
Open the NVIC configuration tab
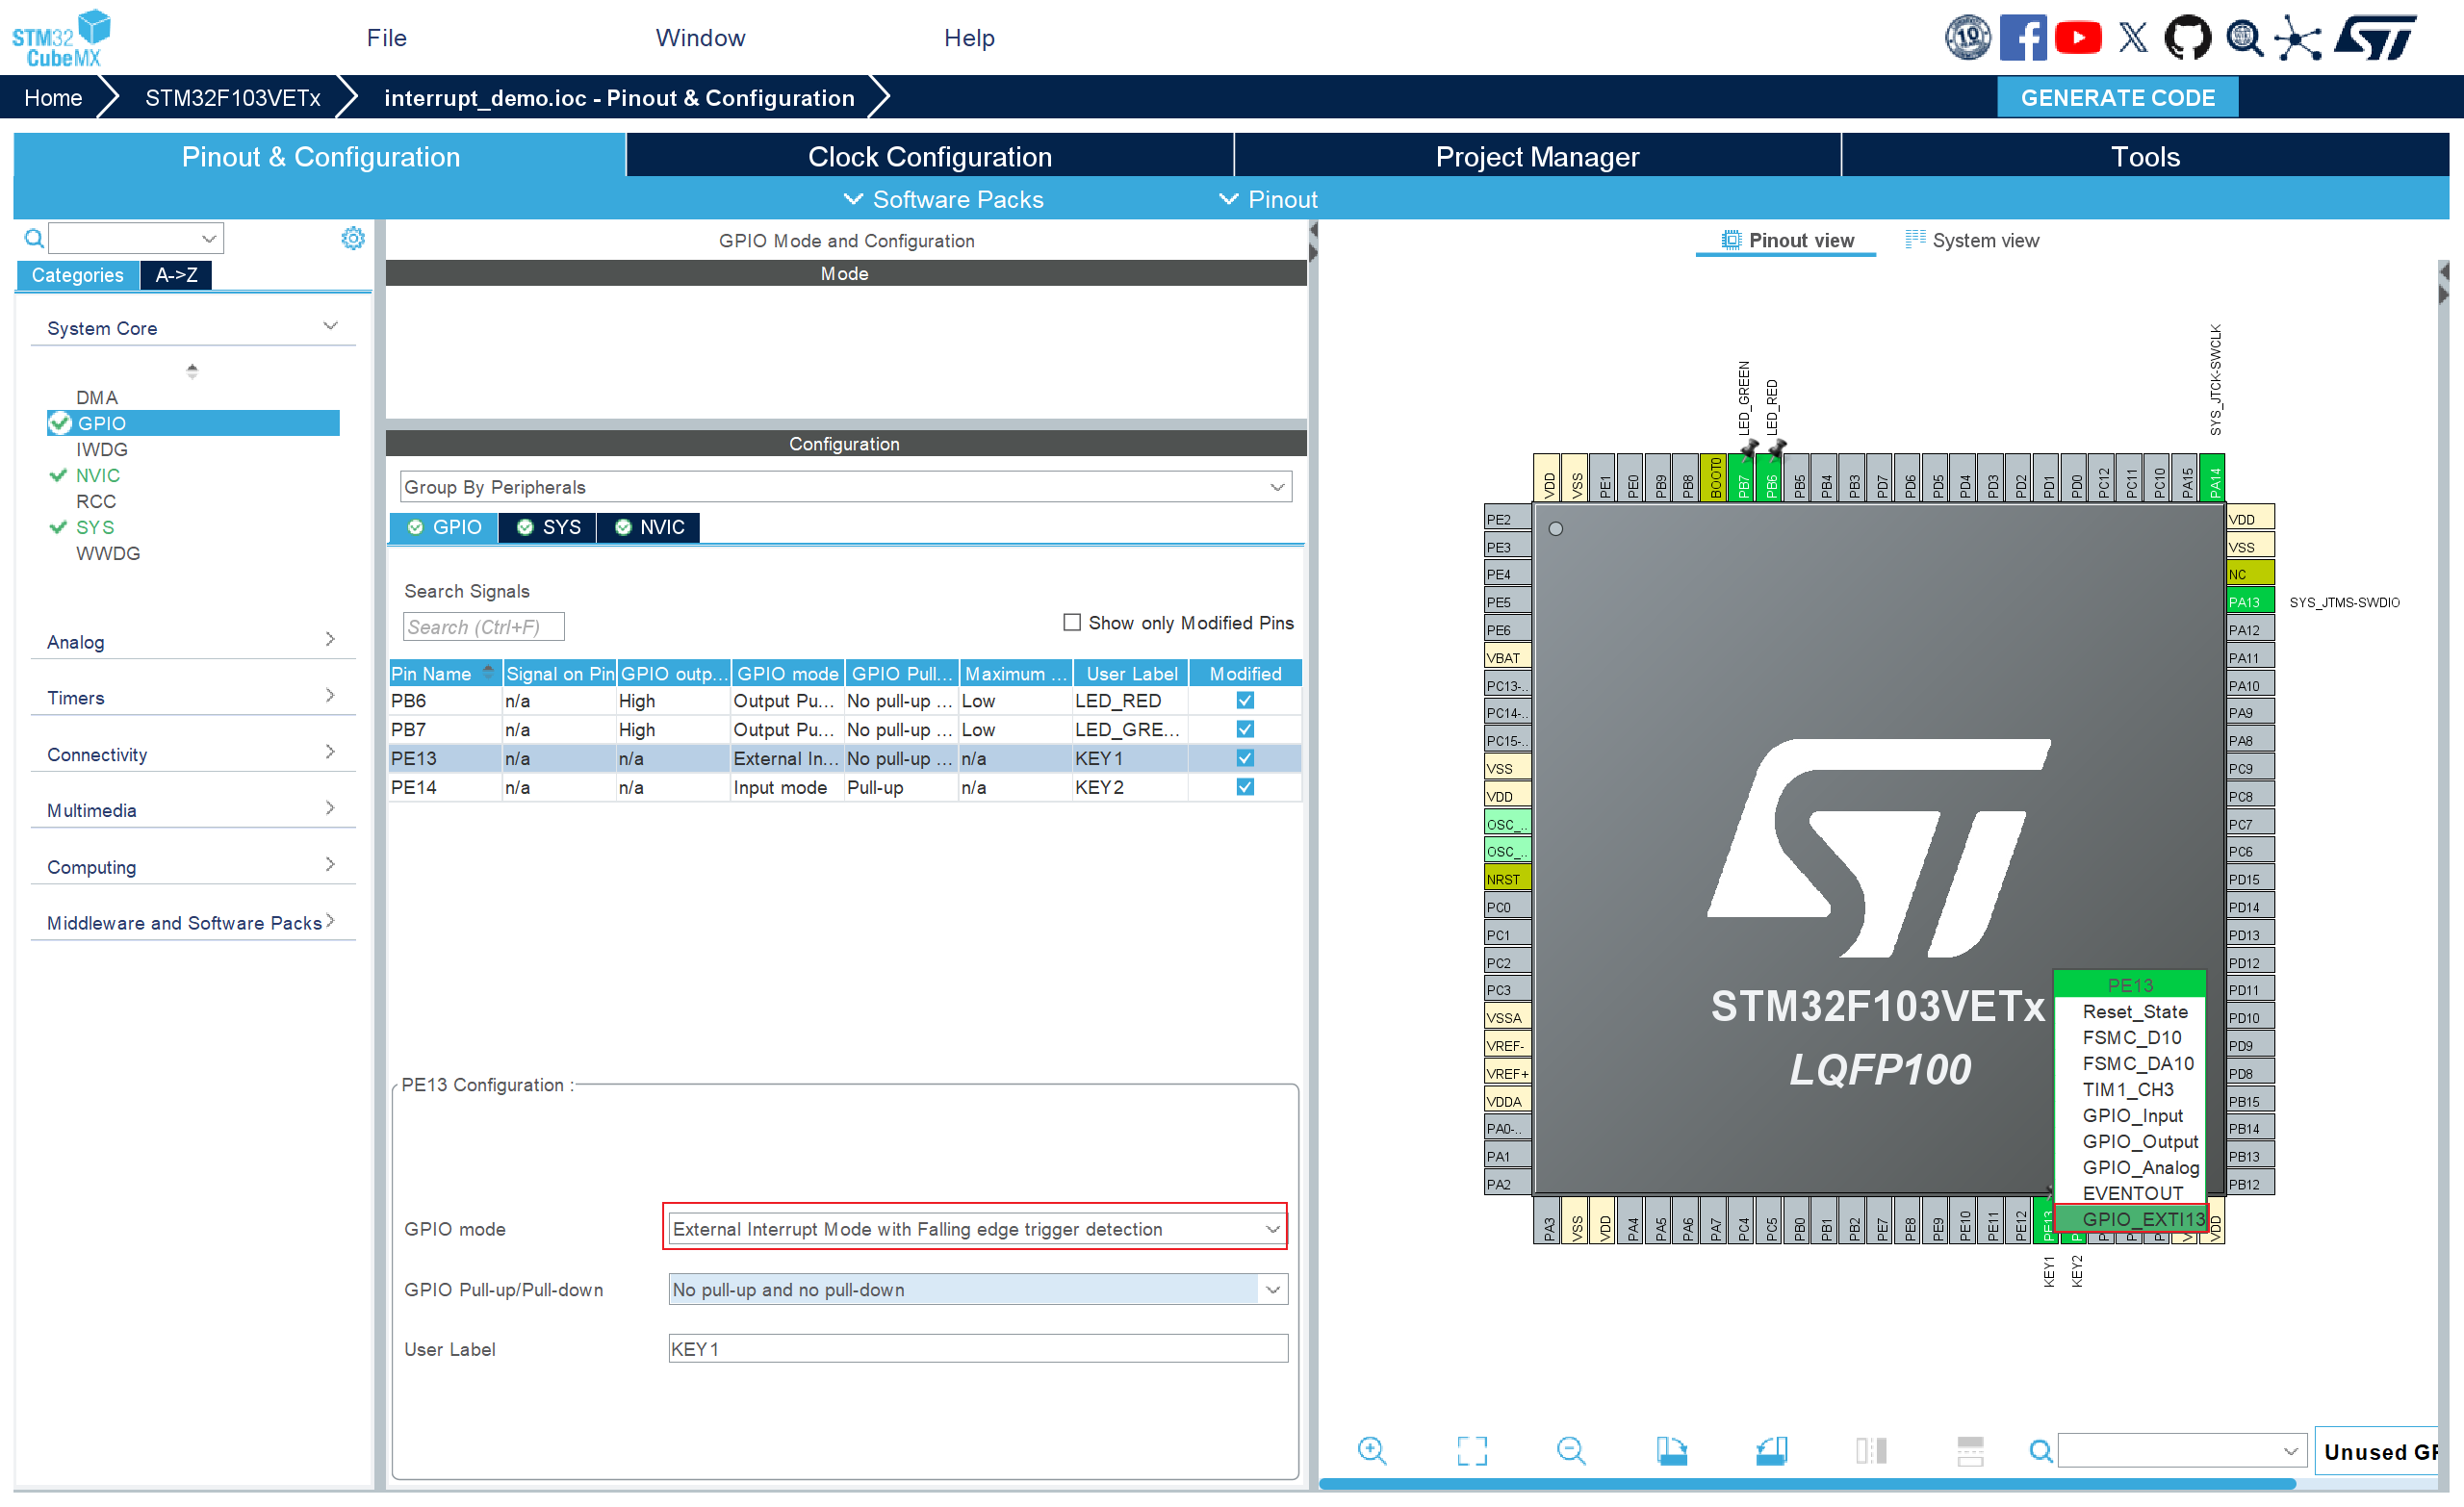coord(649,527)
